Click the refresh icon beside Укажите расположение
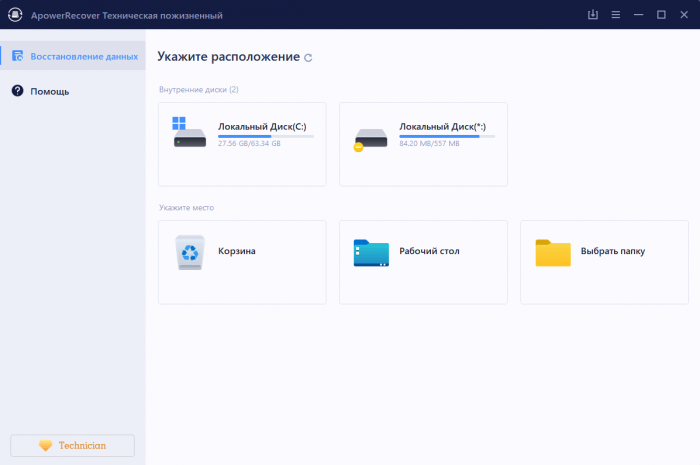 coord(308,58)
